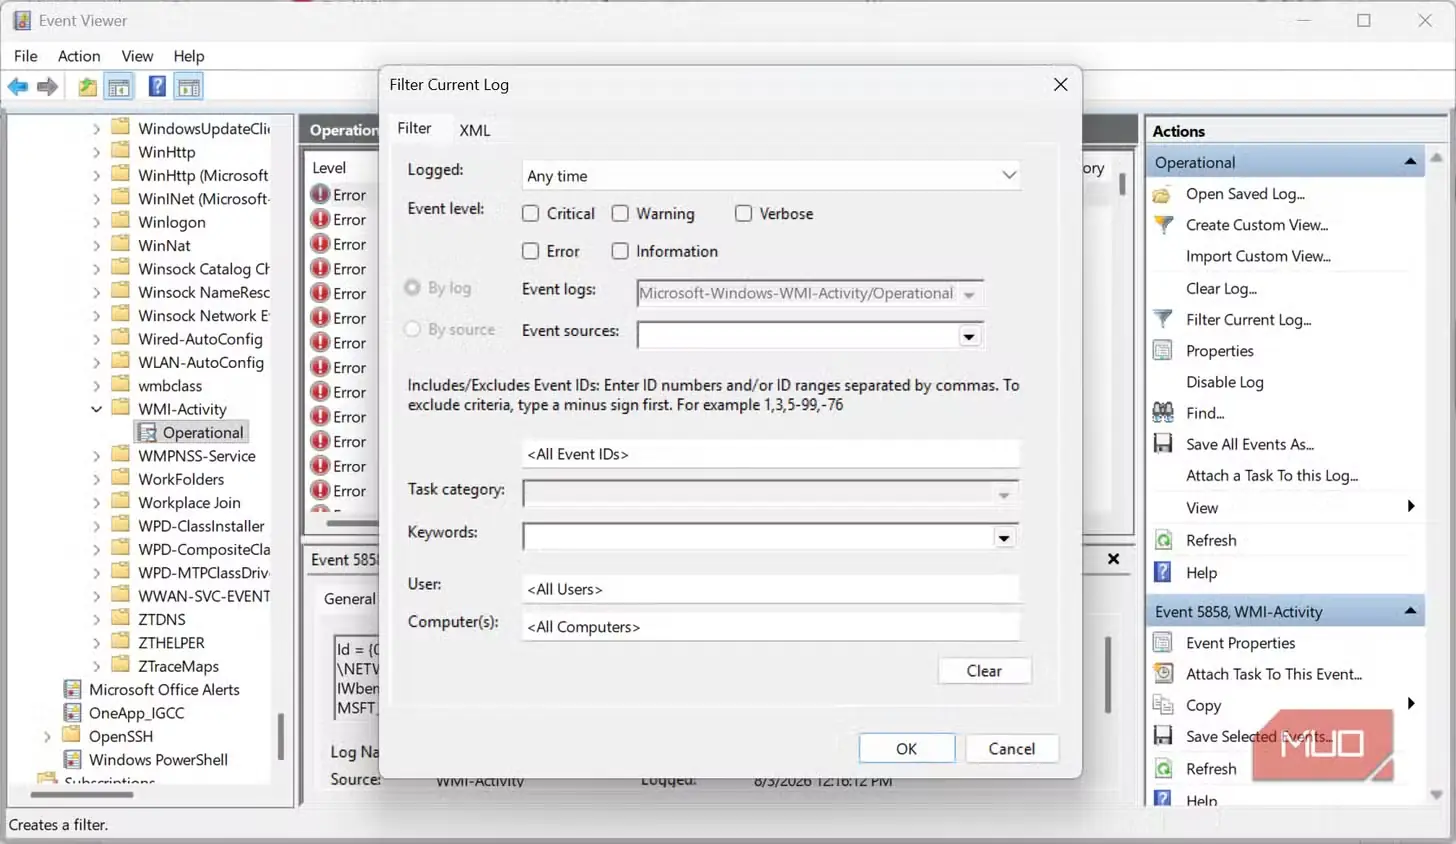The width and height of the screenshot is (1456, 844).
Task: Open the File menu
Action: click(x=26, y=56)
